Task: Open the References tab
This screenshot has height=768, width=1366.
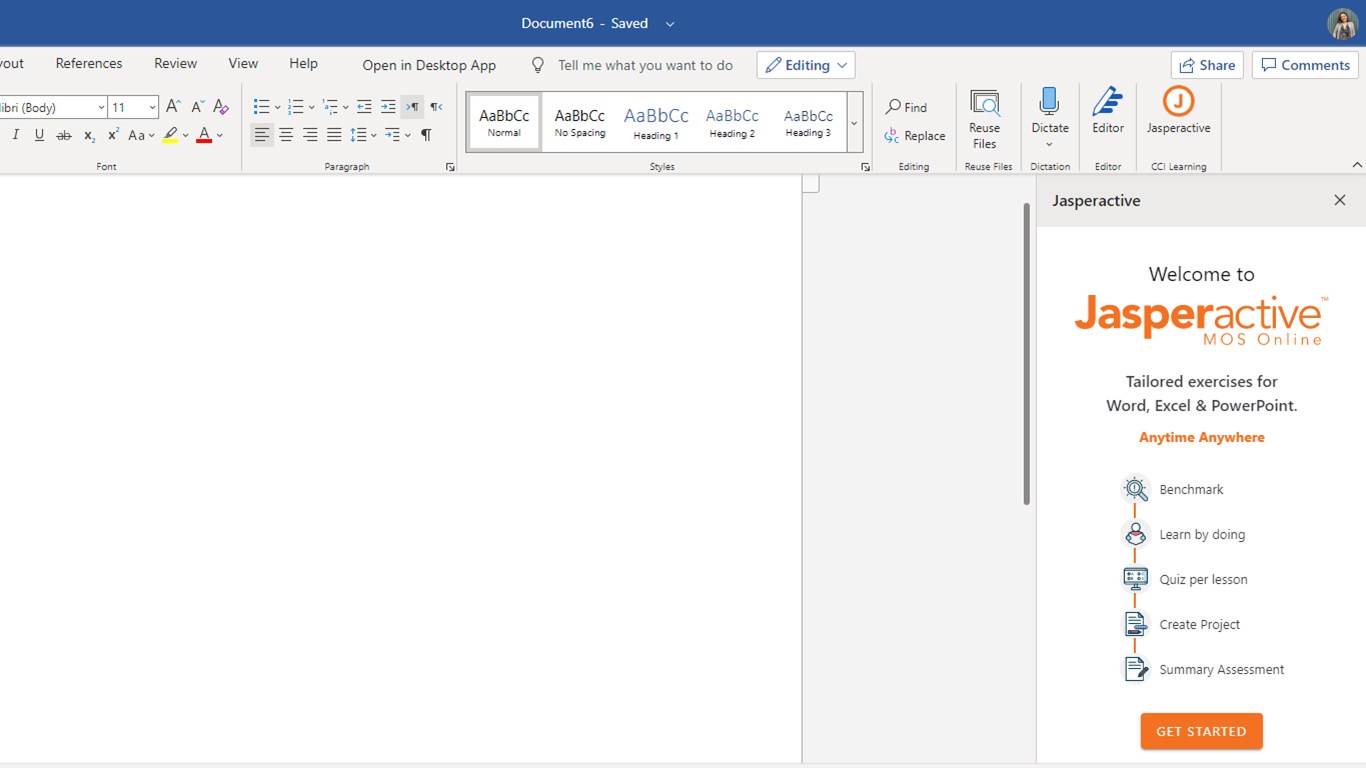Action: point(89,63)
